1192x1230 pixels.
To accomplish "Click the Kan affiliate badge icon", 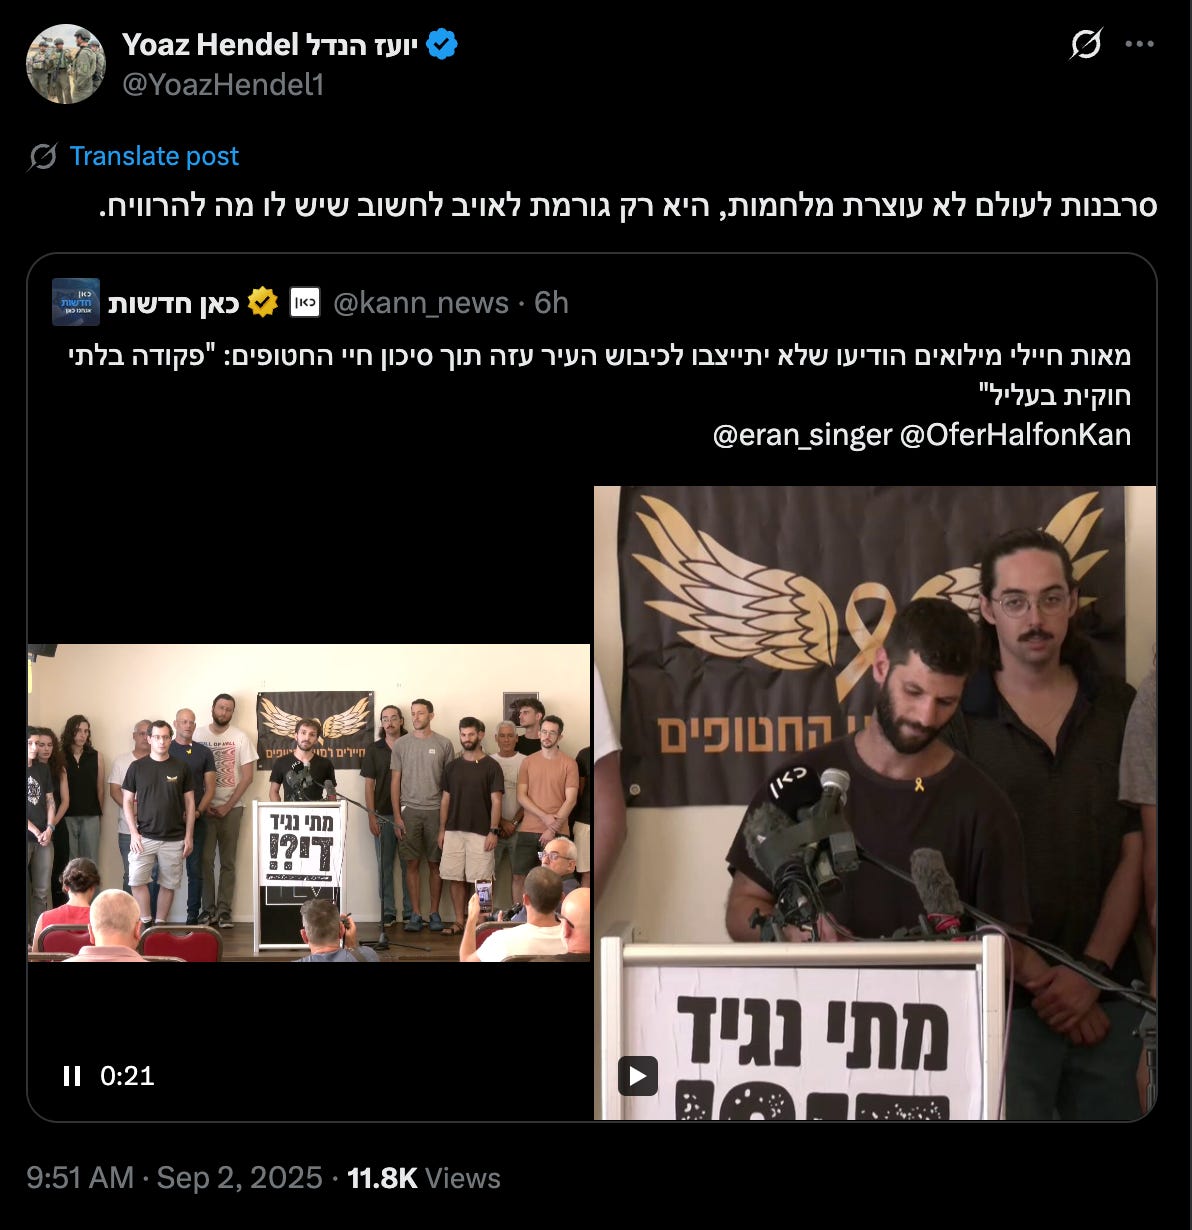I will [x=305, y=302].
